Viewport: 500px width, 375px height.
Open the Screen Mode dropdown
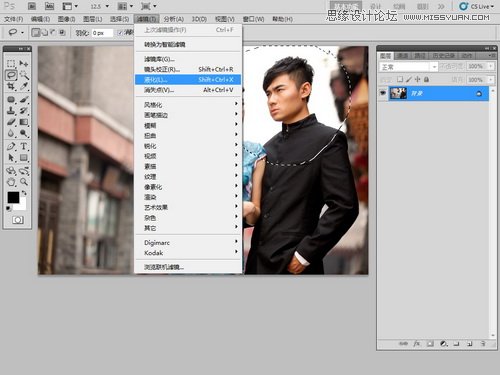tap(149, 6)
